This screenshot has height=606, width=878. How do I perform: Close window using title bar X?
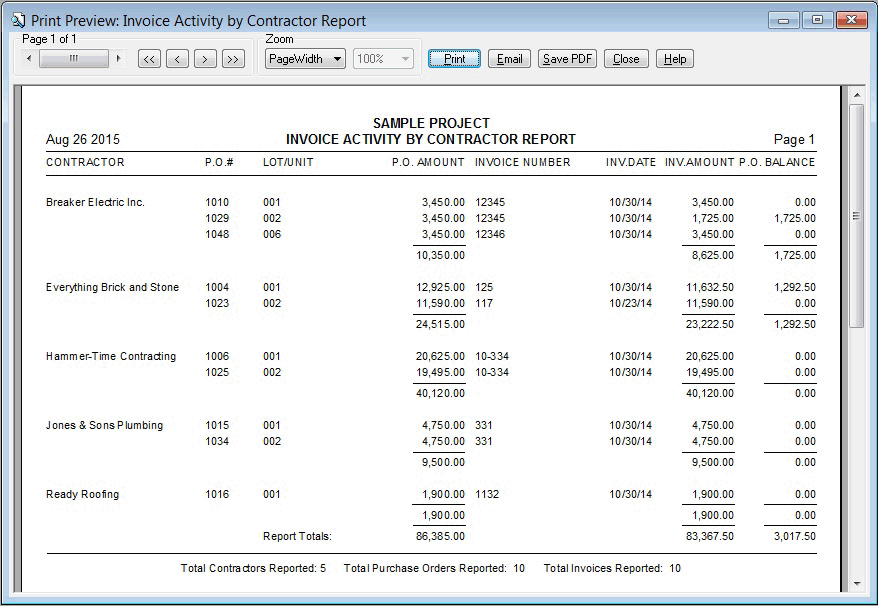[x=852, y=20]
